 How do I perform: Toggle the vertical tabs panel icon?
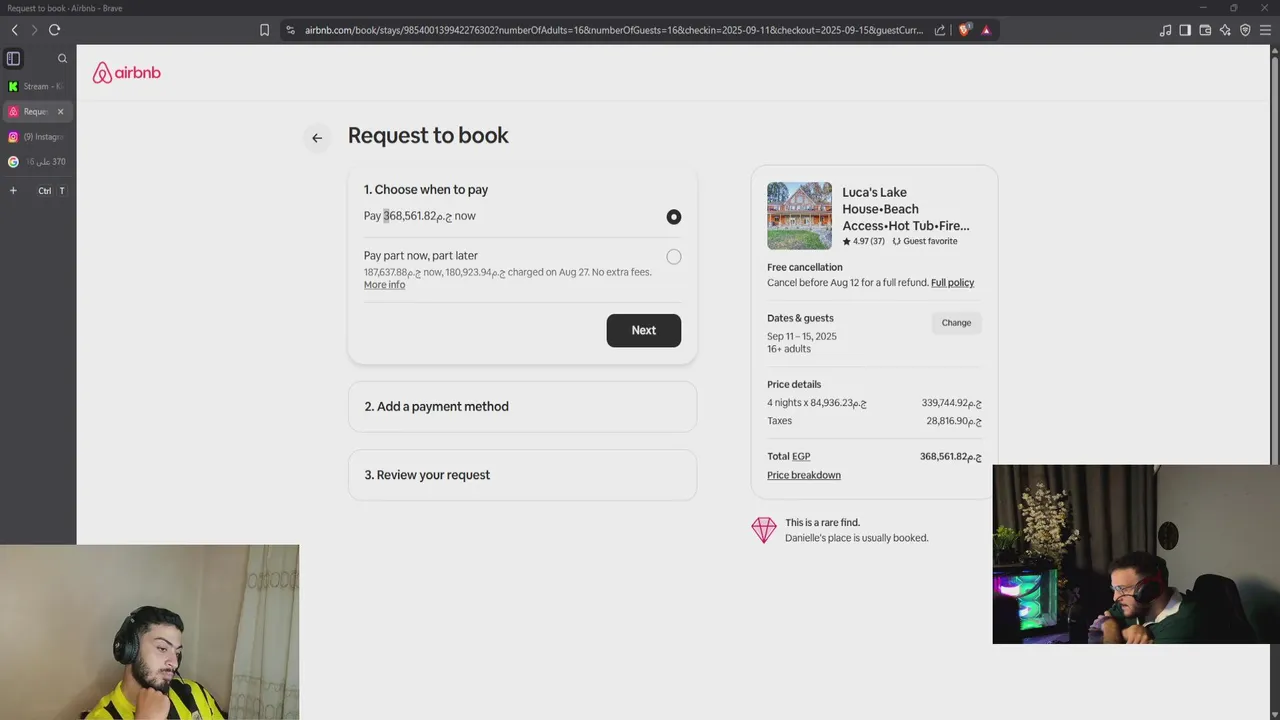[x=13, y=59]
